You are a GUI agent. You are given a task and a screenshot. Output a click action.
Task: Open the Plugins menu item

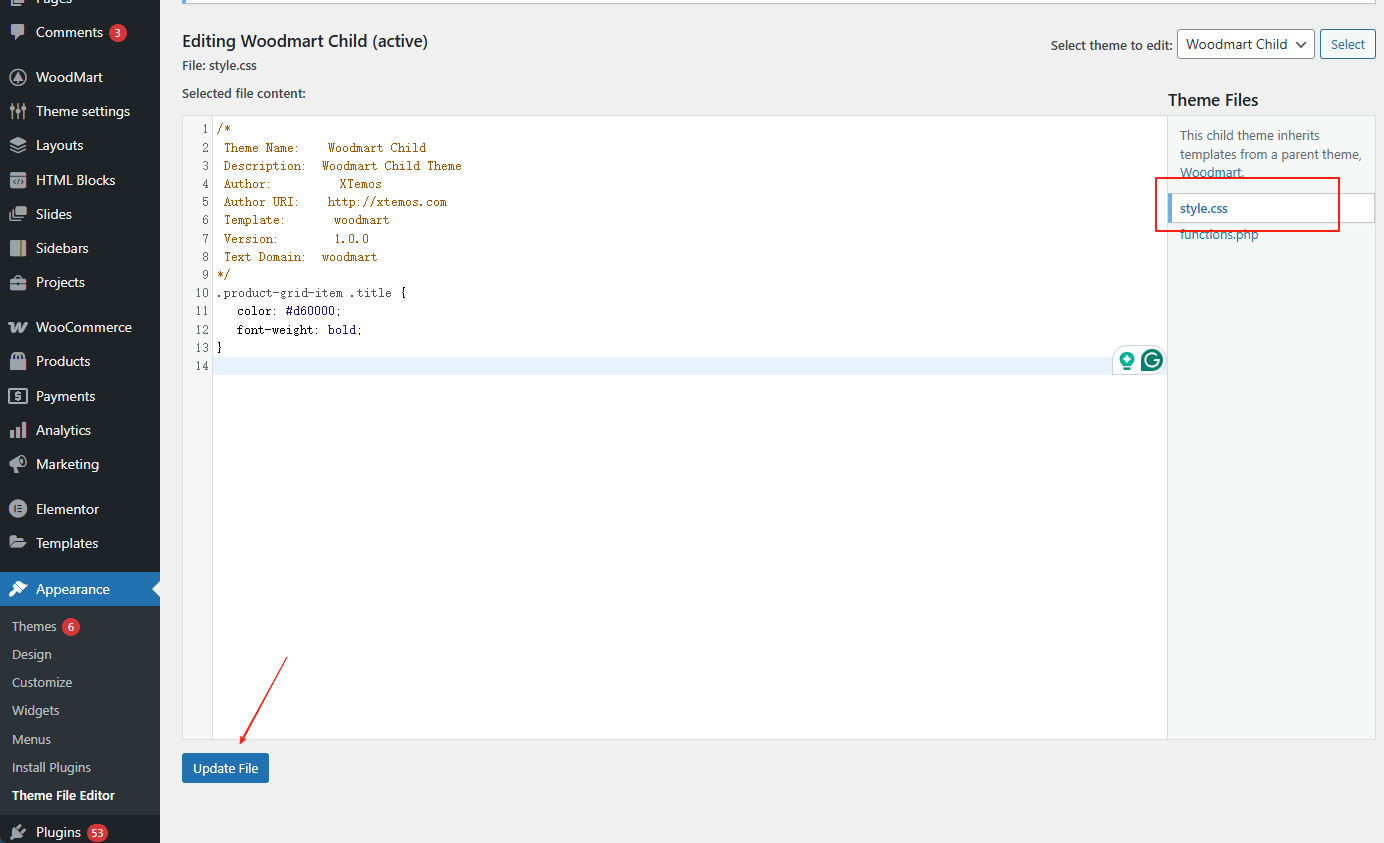point(58,832)
